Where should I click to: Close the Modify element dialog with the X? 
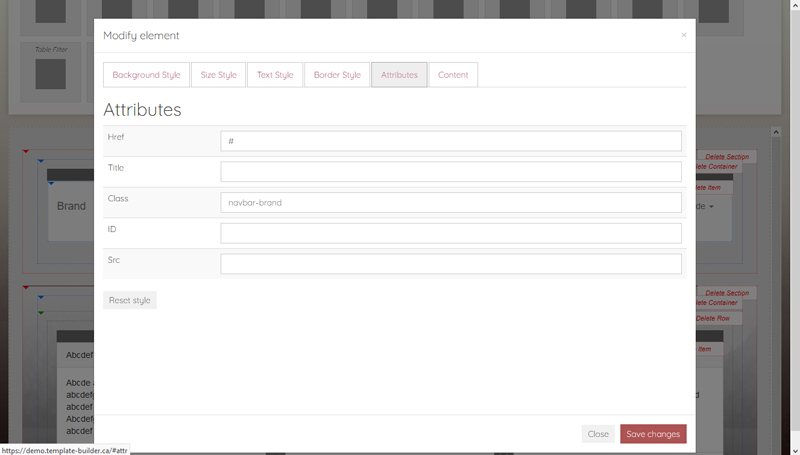(684, 35)
